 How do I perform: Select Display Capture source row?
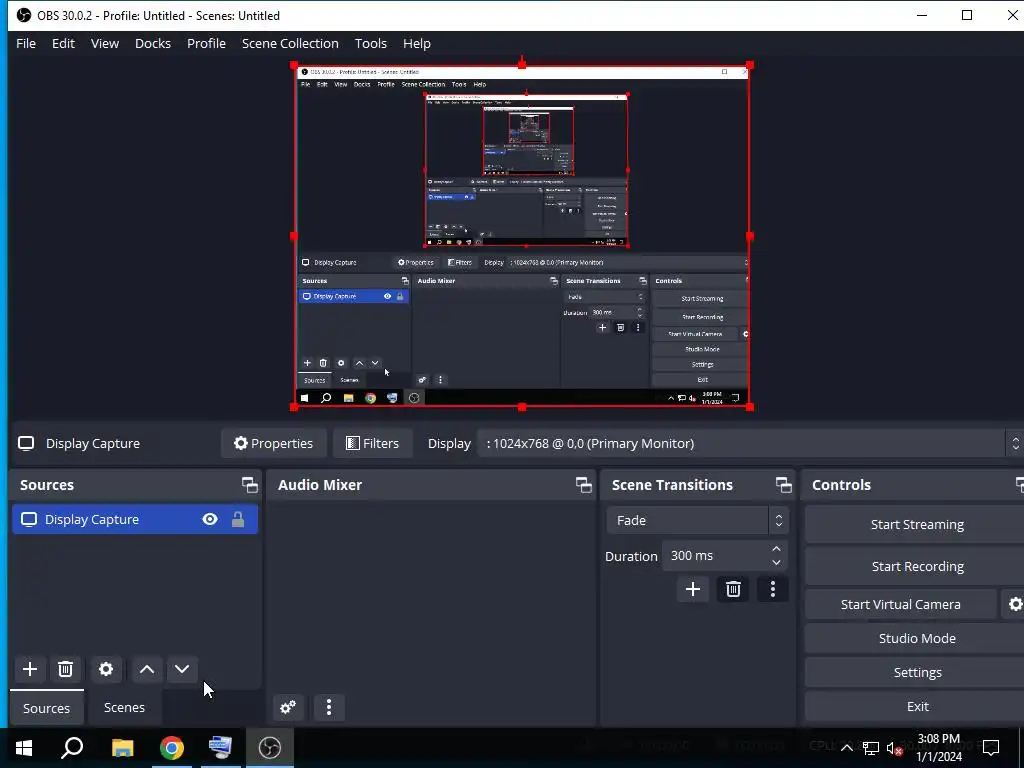(x=135, y=519)
